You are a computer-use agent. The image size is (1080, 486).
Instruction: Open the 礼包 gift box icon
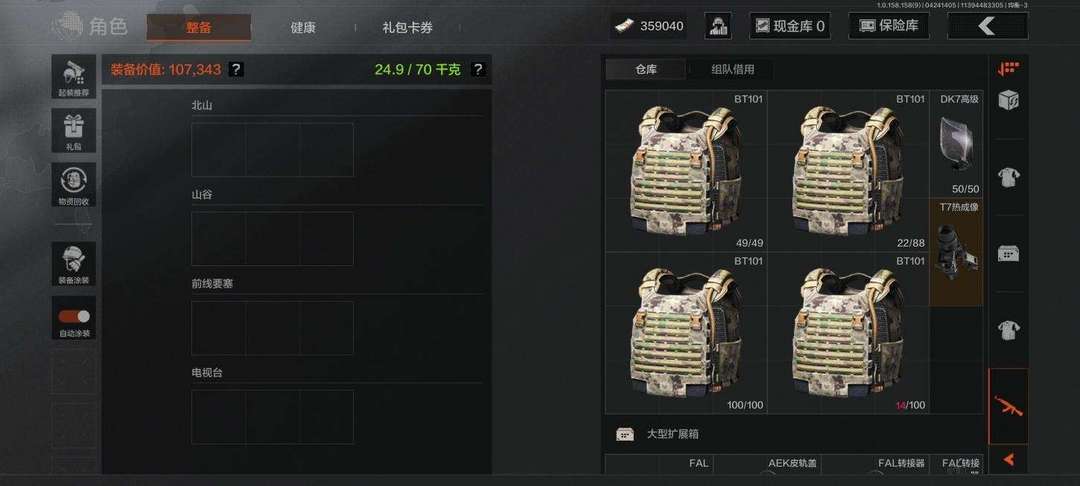pyautogui.click(x=74, y=130)
